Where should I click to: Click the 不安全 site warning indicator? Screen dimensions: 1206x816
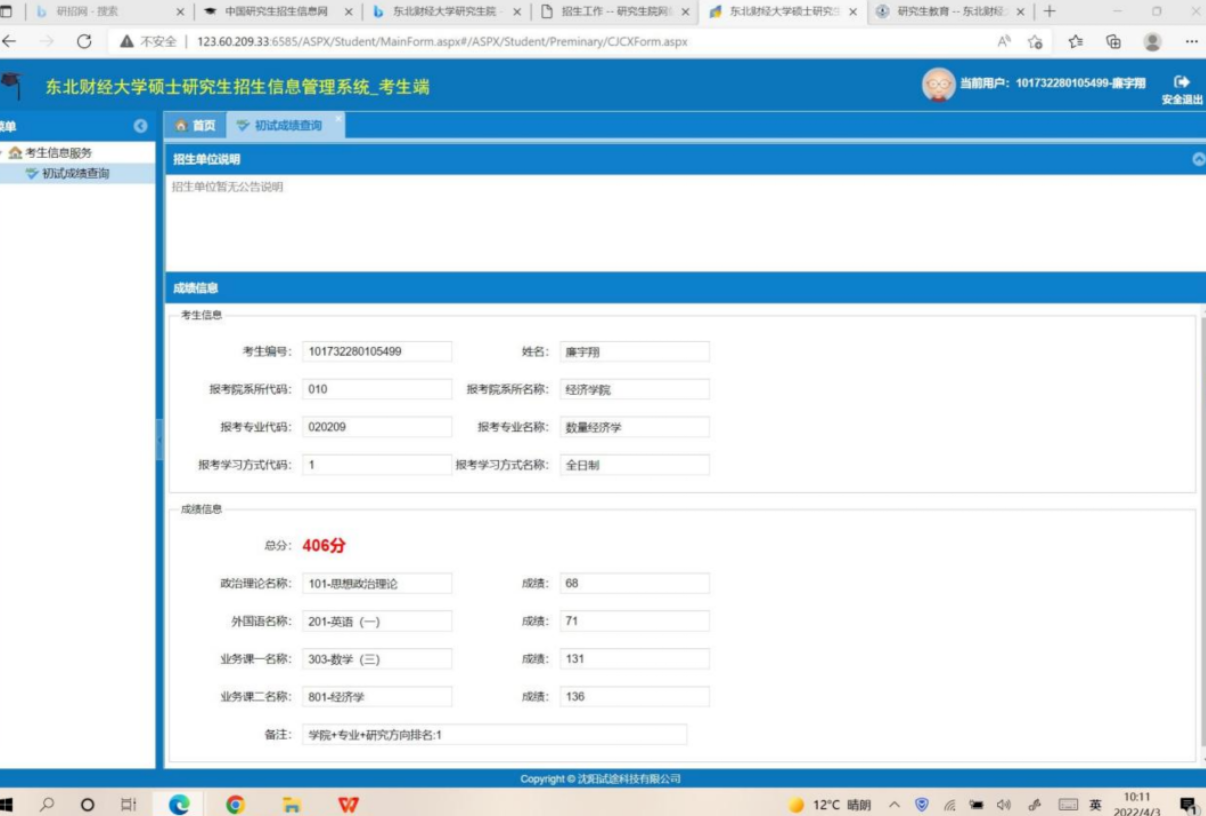tap(148, 42)
